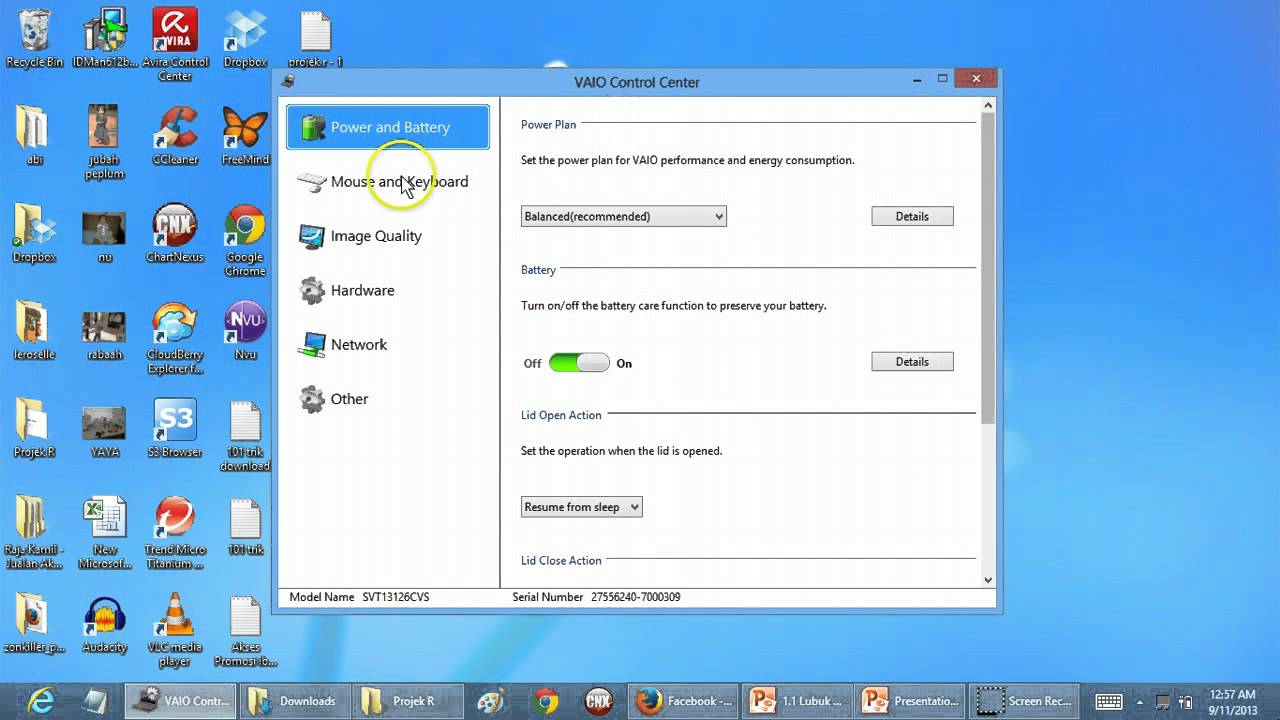Select the abi folder icon

pos(34,135)
